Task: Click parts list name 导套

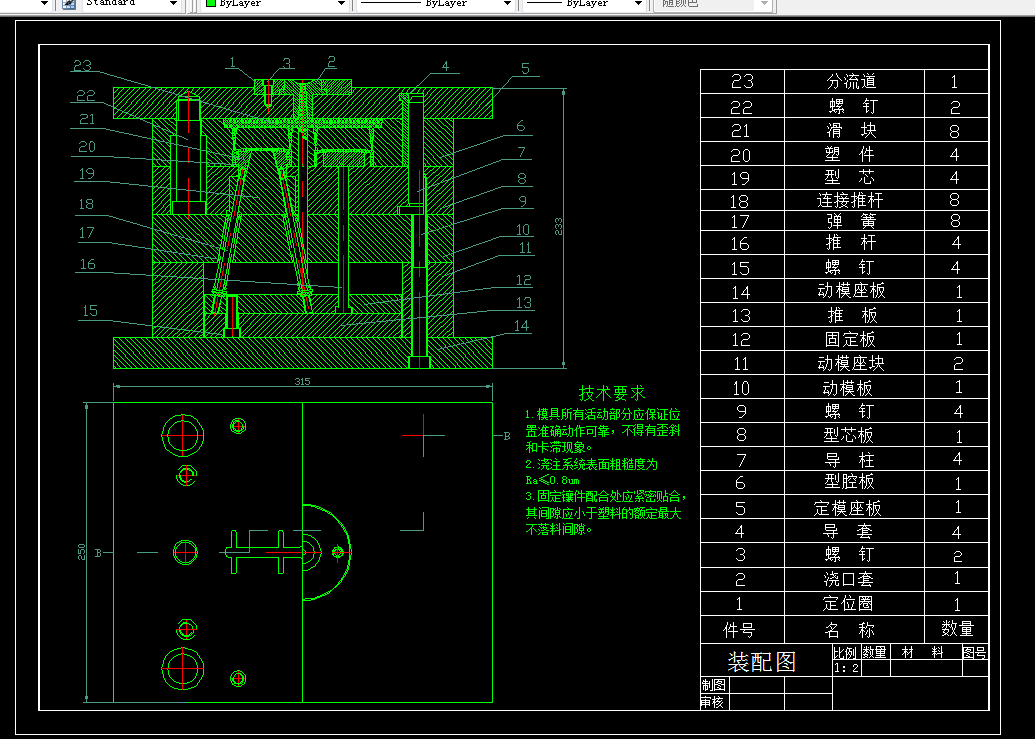Action: [848, 531]
